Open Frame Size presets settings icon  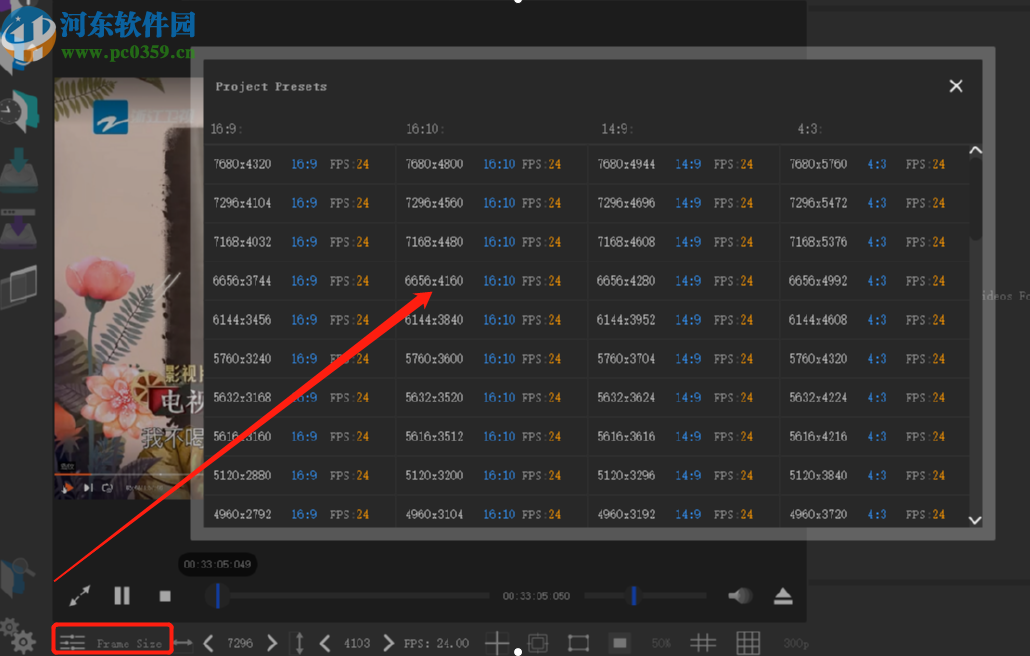point(72,642)
